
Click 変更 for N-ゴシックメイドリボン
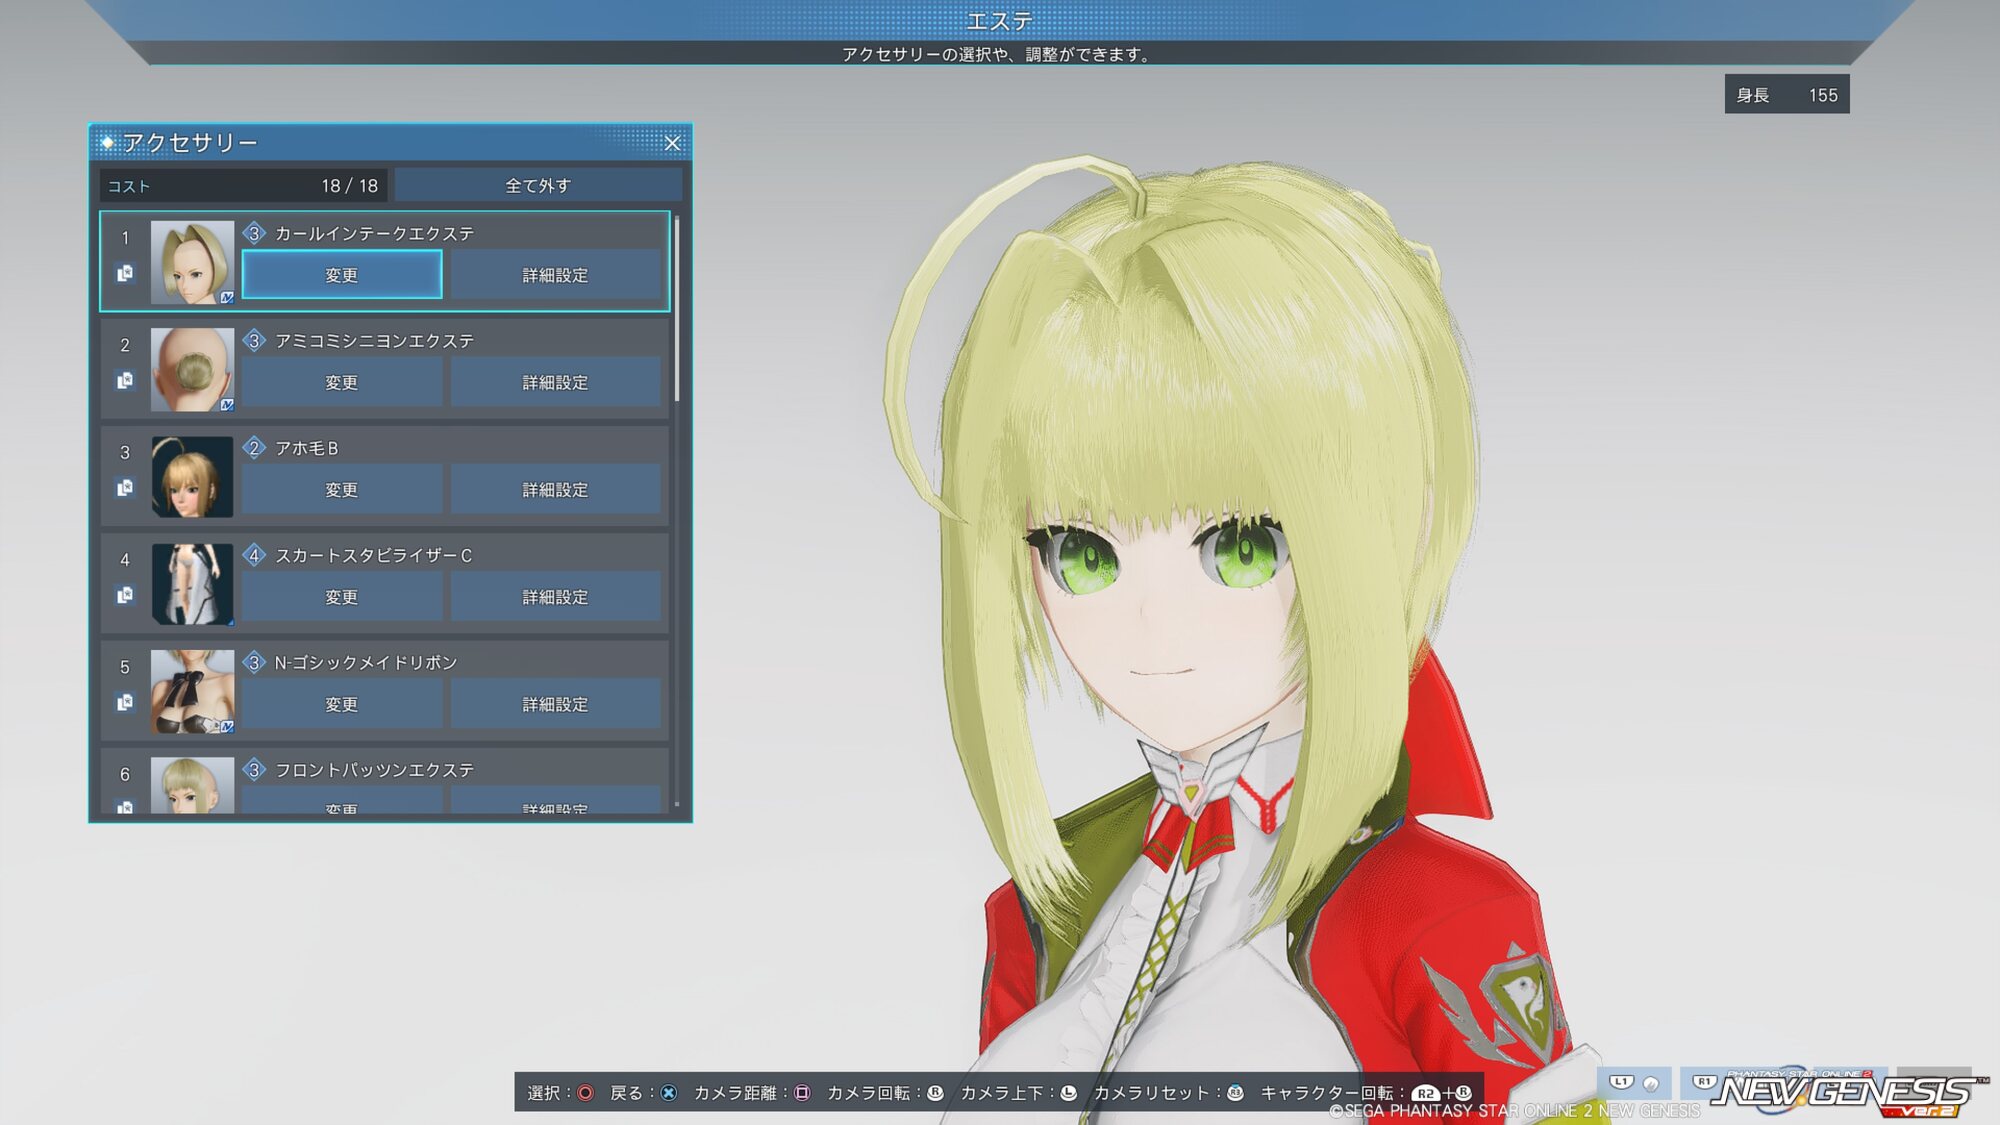coord(342,704)
